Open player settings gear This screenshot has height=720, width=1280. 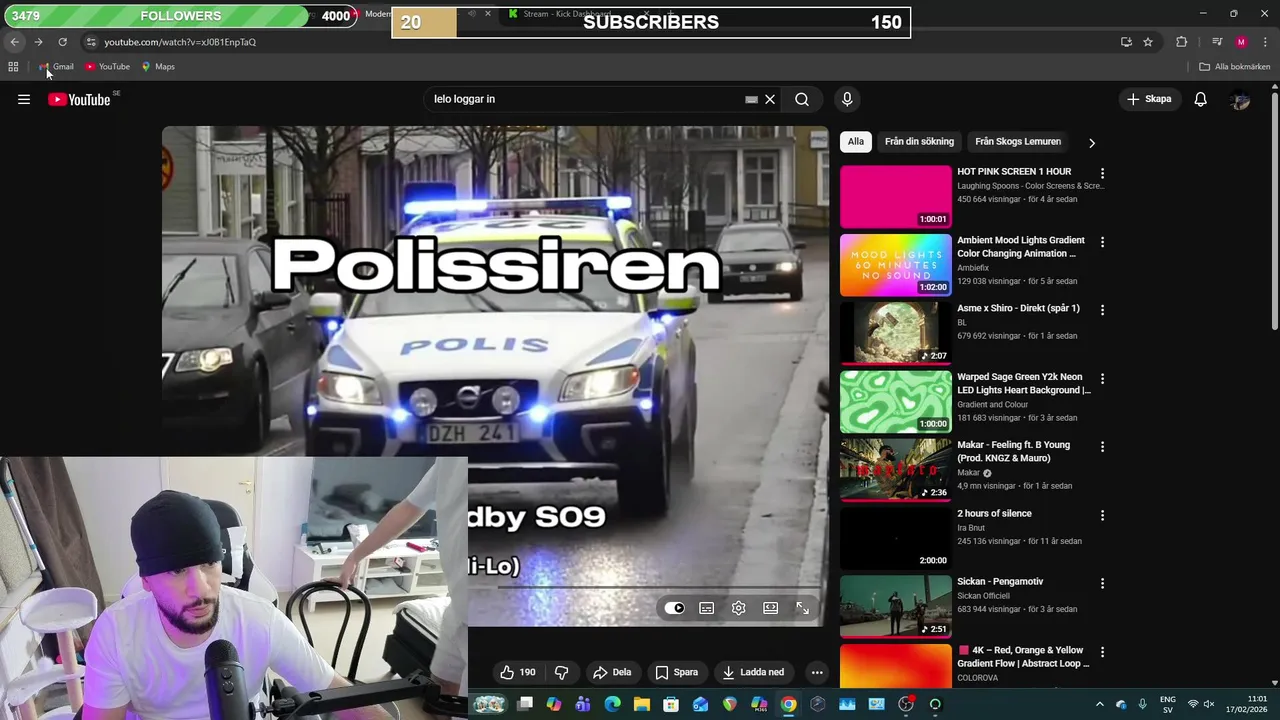click(x=739, y=608)
